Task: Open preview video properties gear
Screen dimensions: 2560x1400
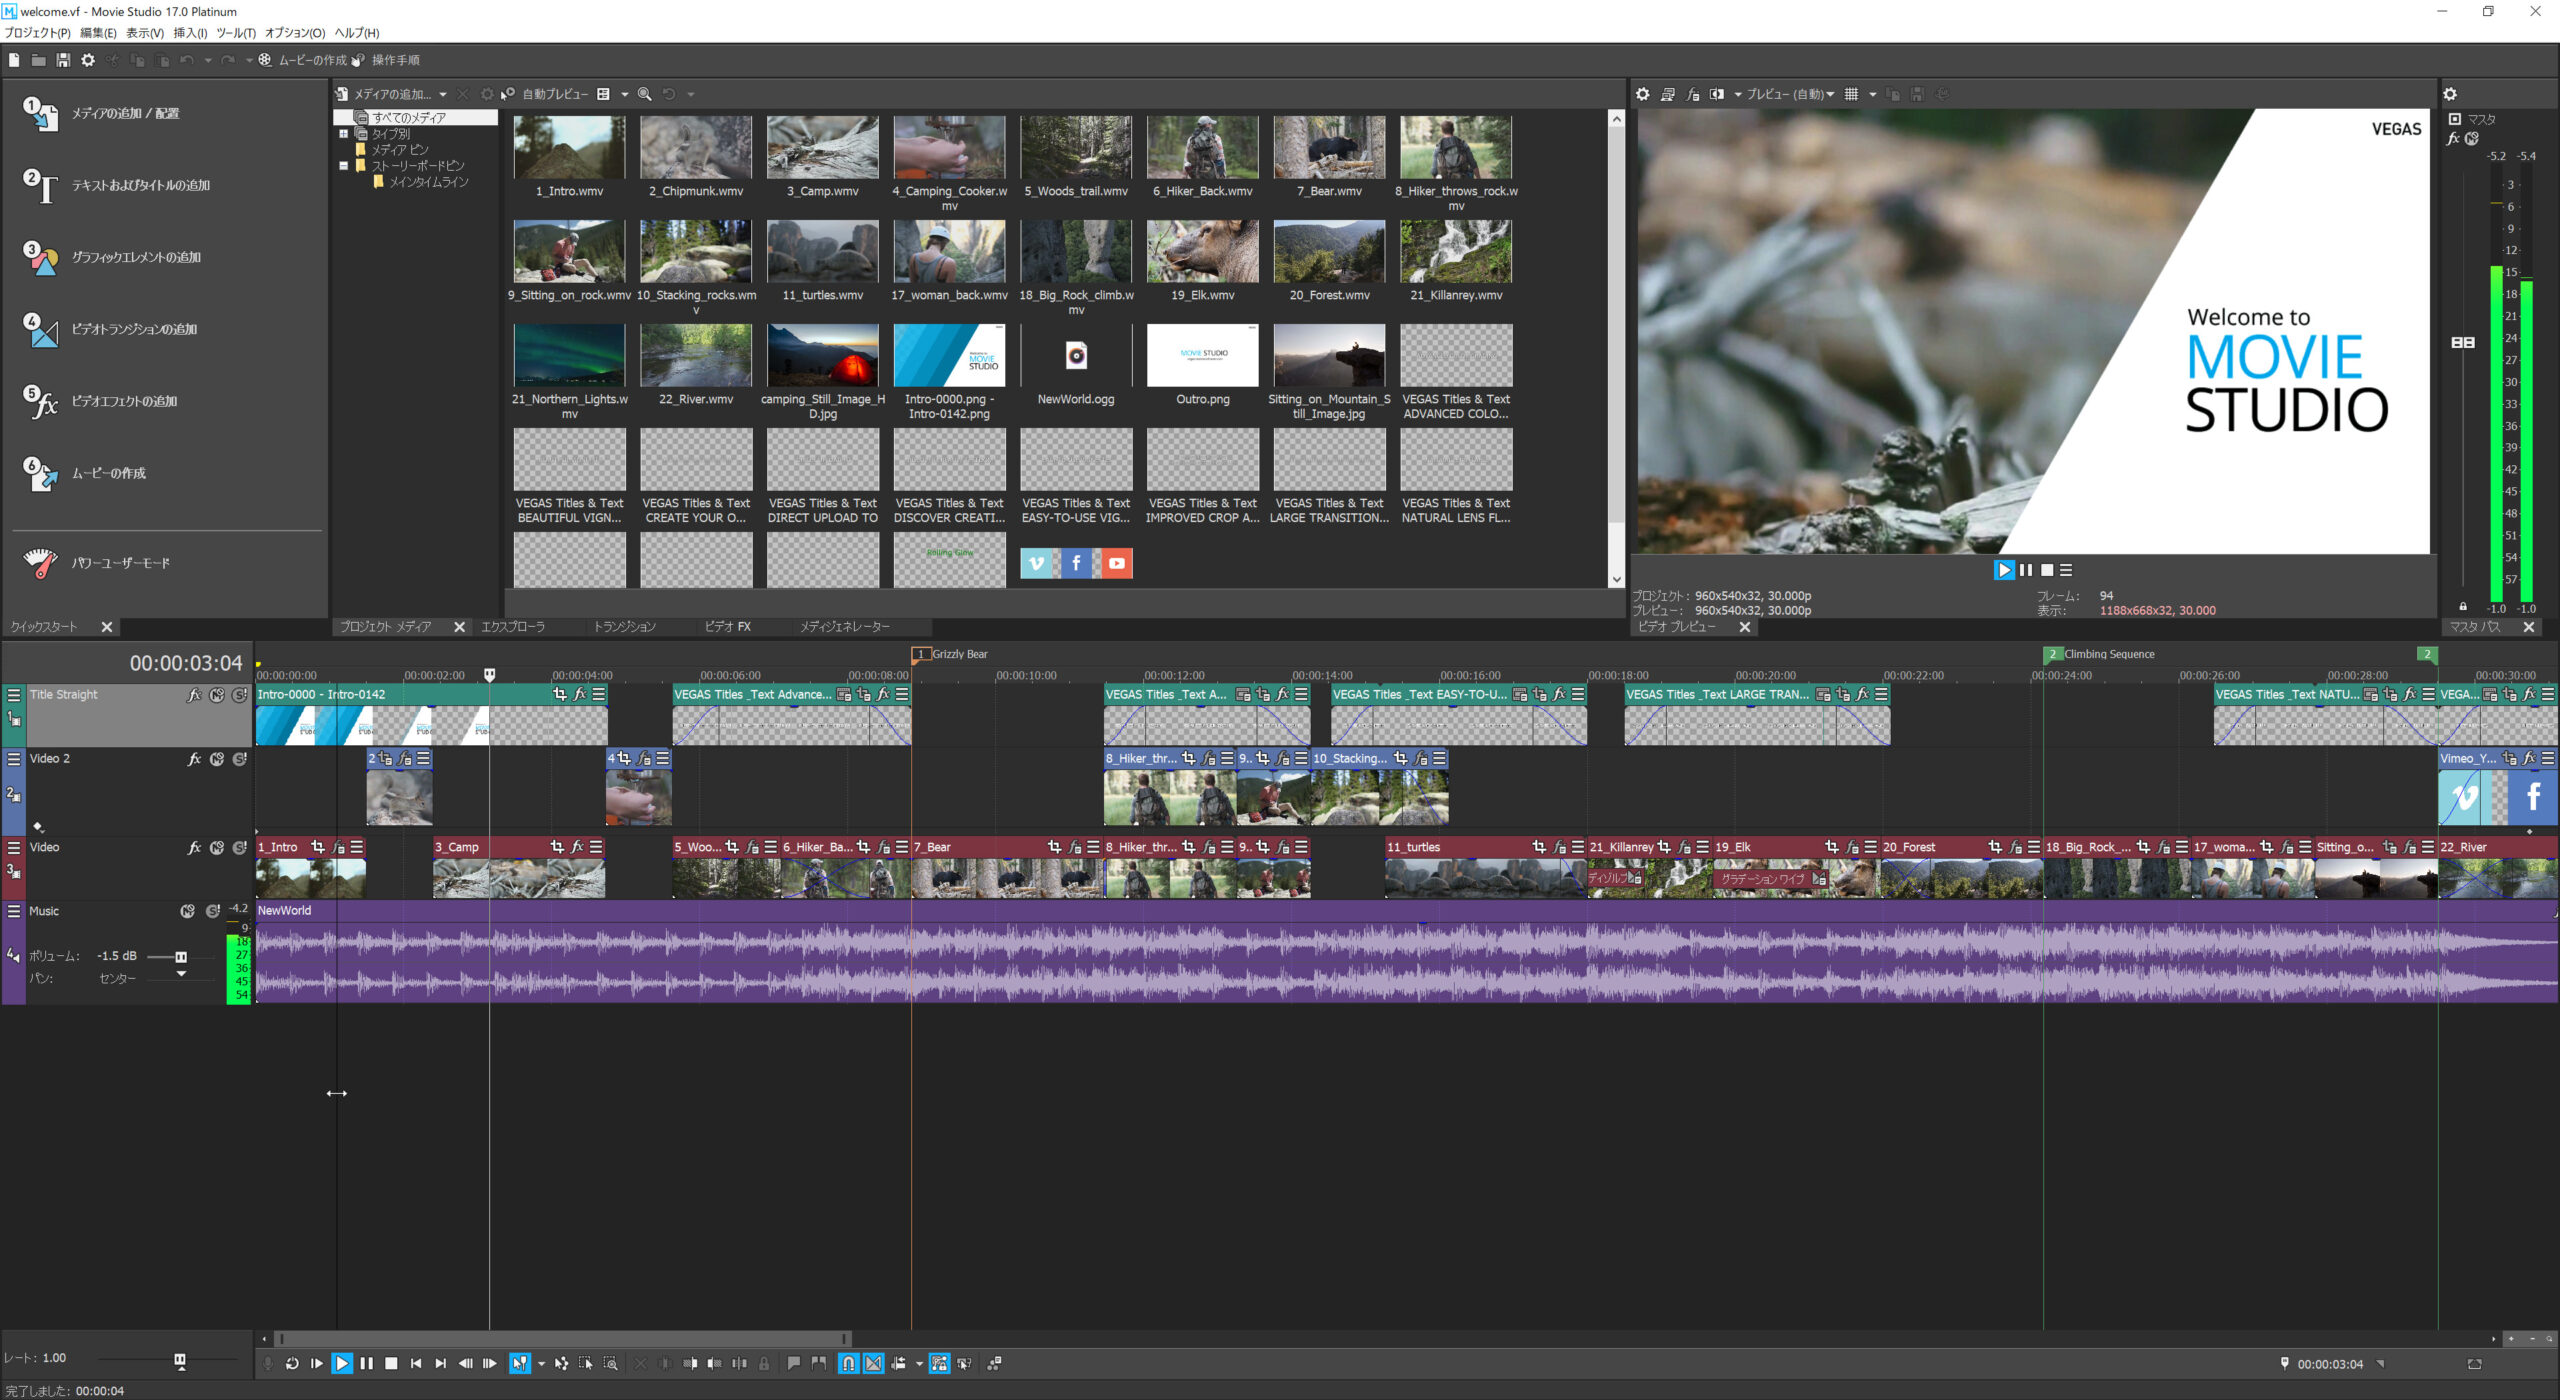Action: (x=1643, y=94)
